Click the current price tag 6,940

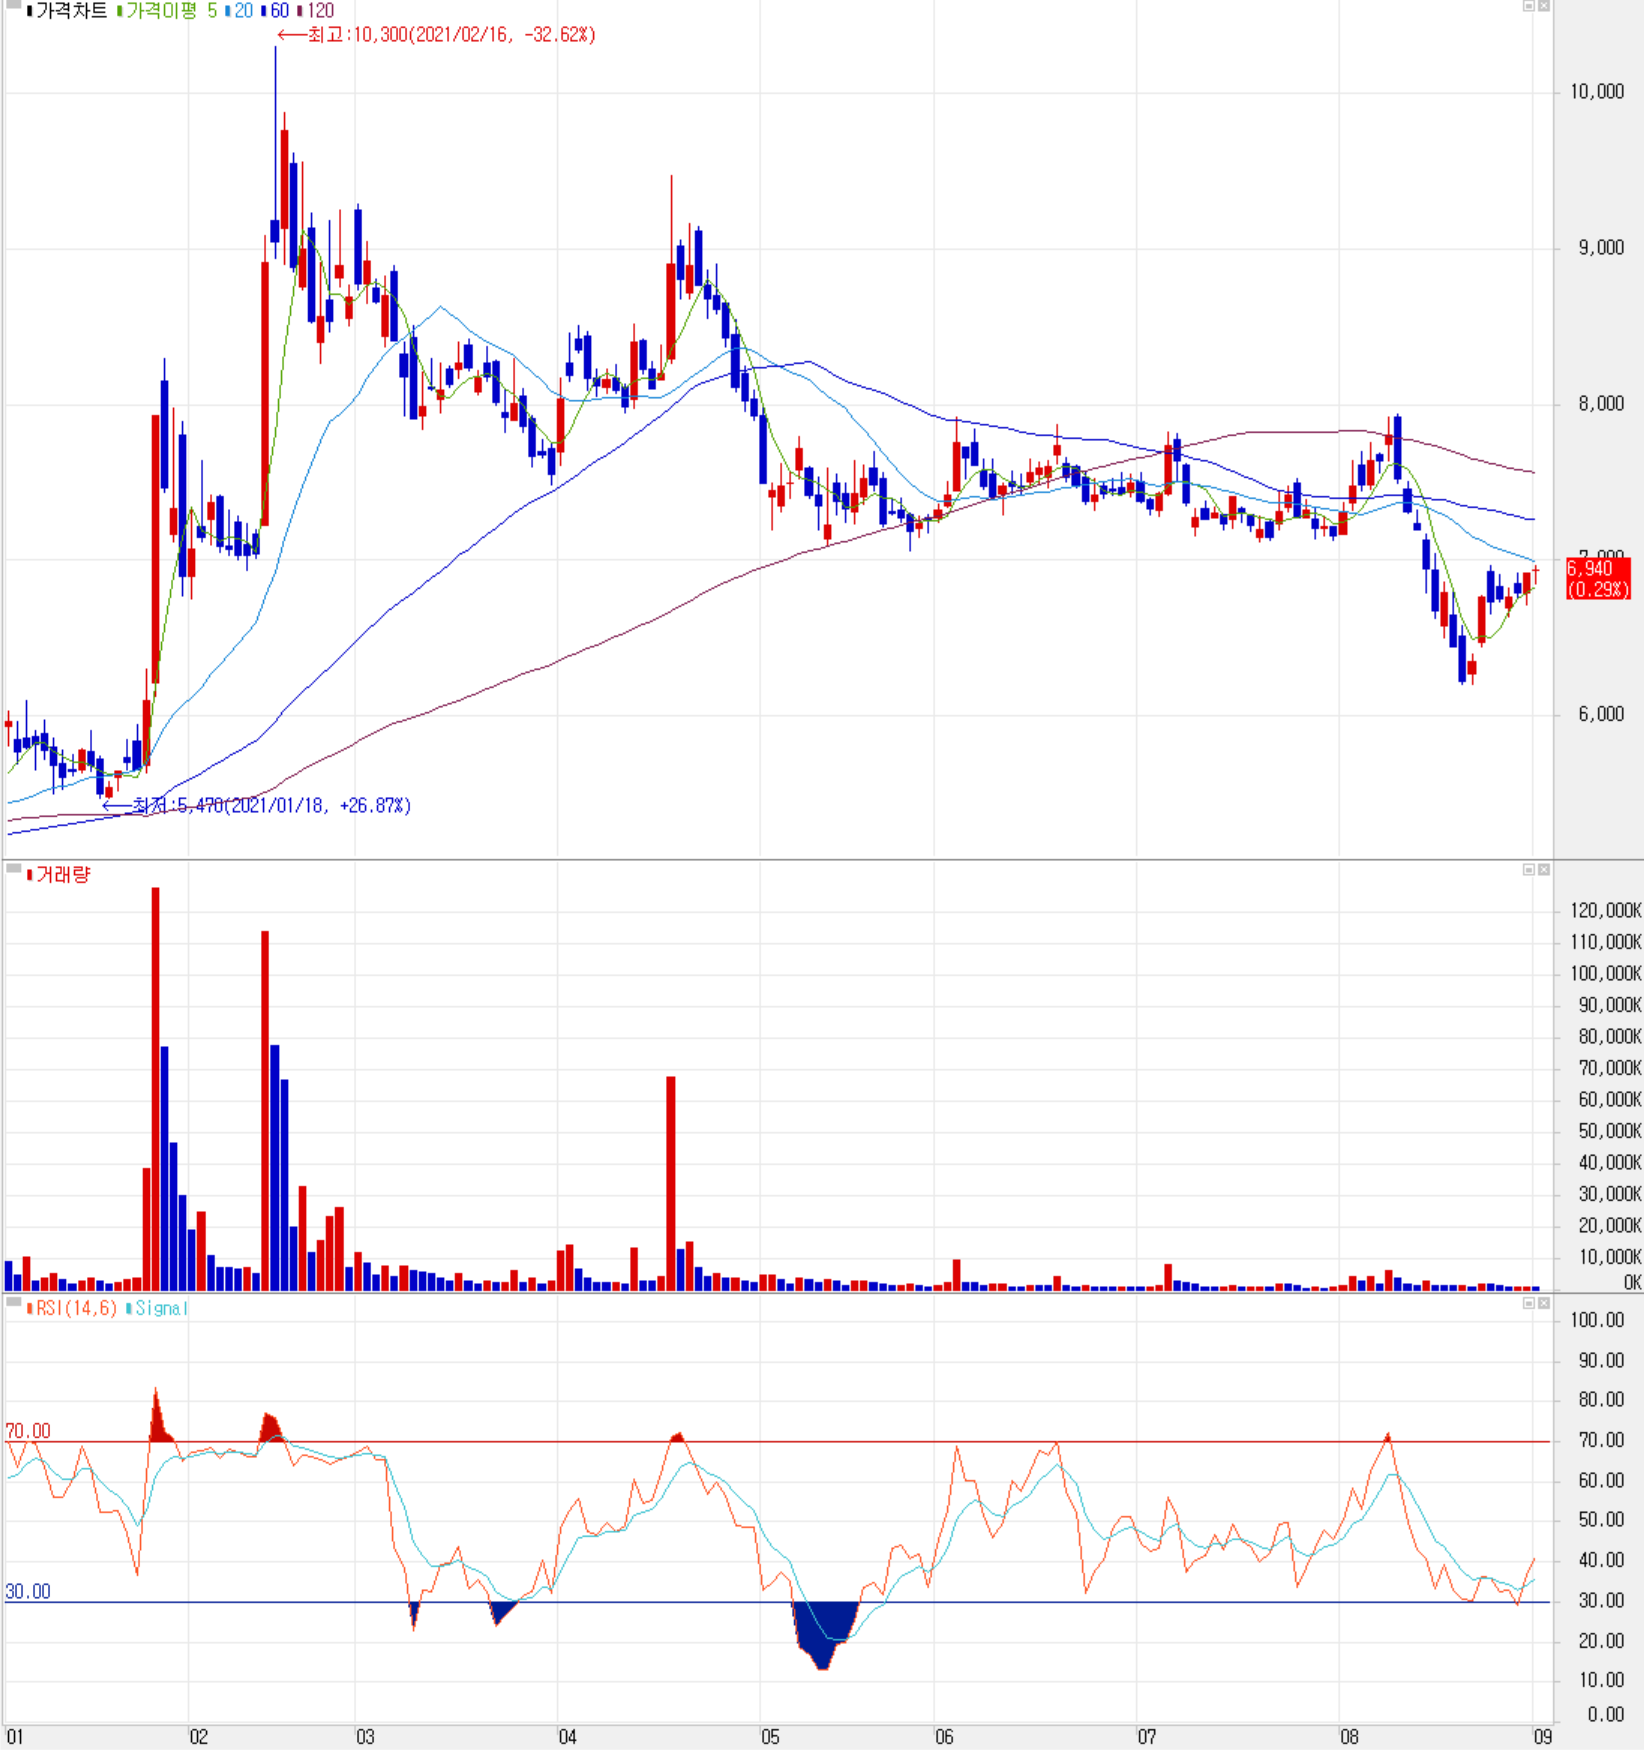(1597, 578)
